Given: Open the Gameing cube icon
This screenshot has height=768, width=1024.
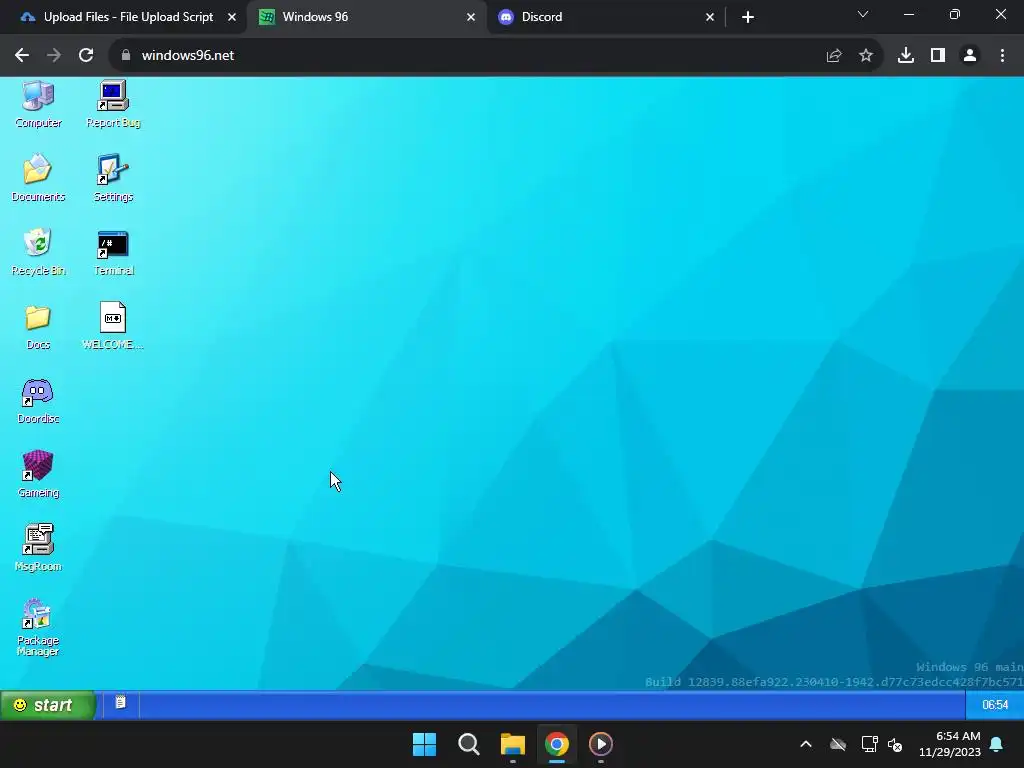Looking at the screenshot, I should click(x=38, y=475).
